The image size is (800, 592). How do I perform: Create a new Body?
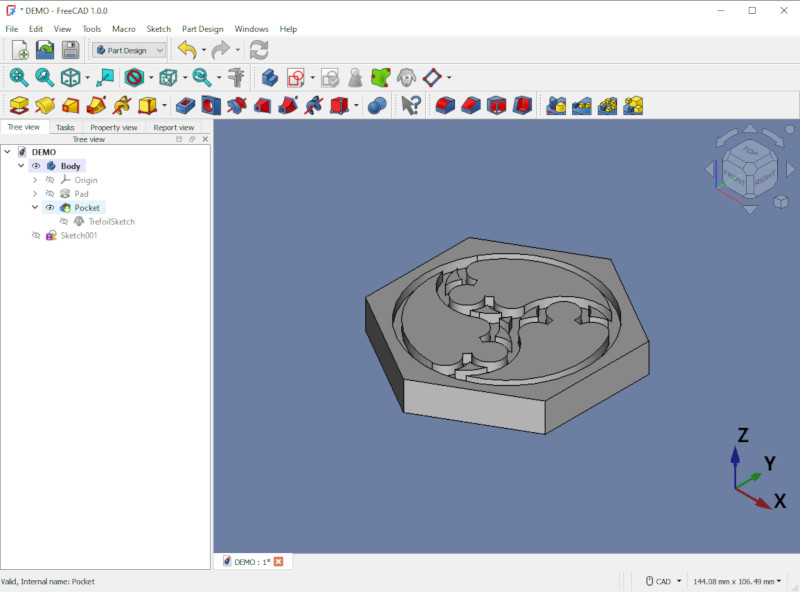point(270,78)
